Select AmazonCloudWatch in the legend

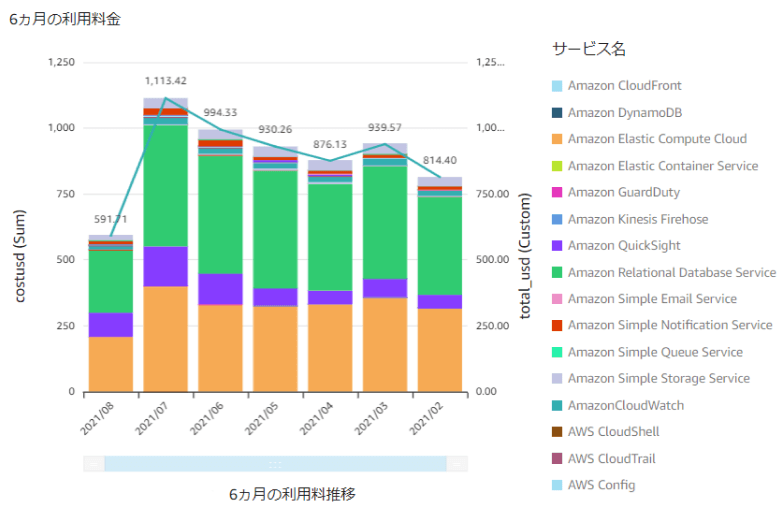(x=625, y=405)
